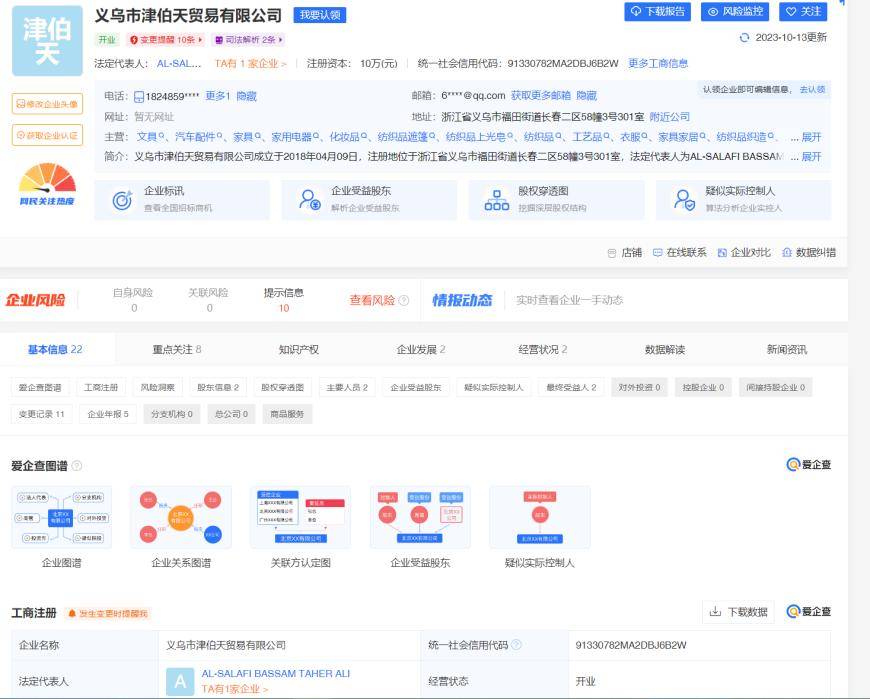Open the 股权穿透图 hierarchy icon card

pyautogui.click(x=557, y=200)
